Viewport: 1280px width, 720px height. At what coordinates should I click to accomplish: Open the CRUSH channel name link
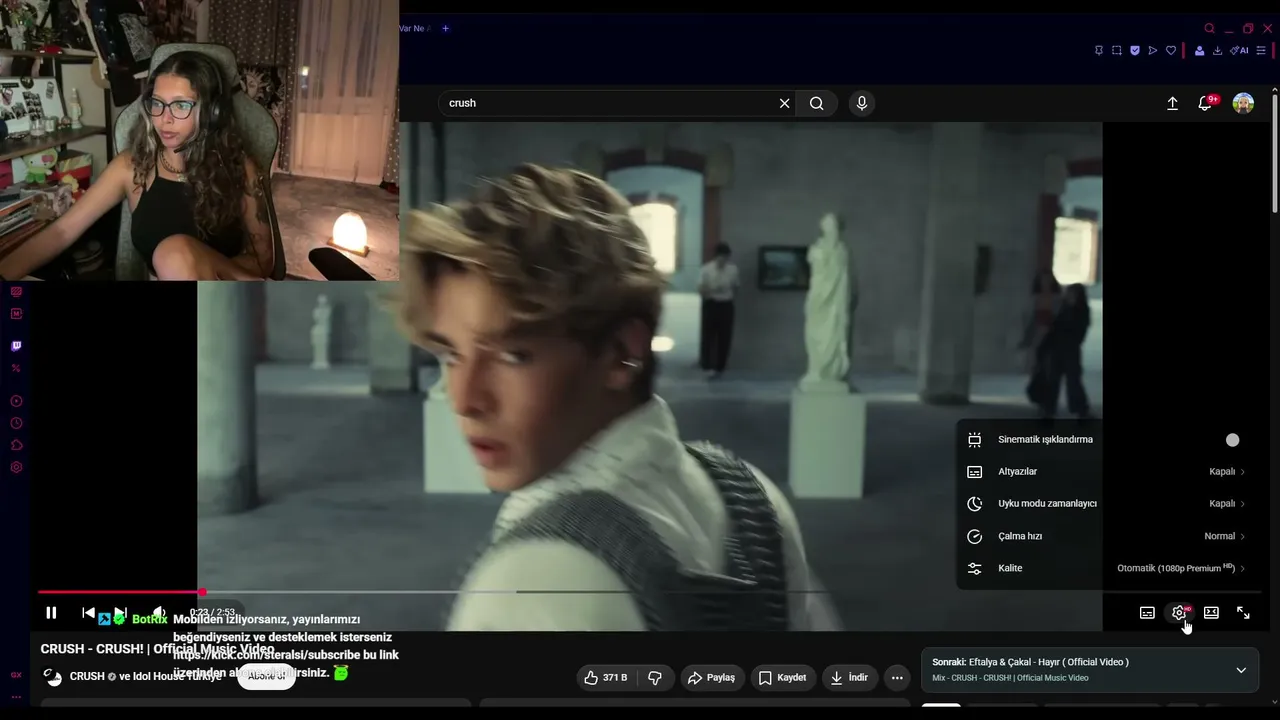[87, 677]
